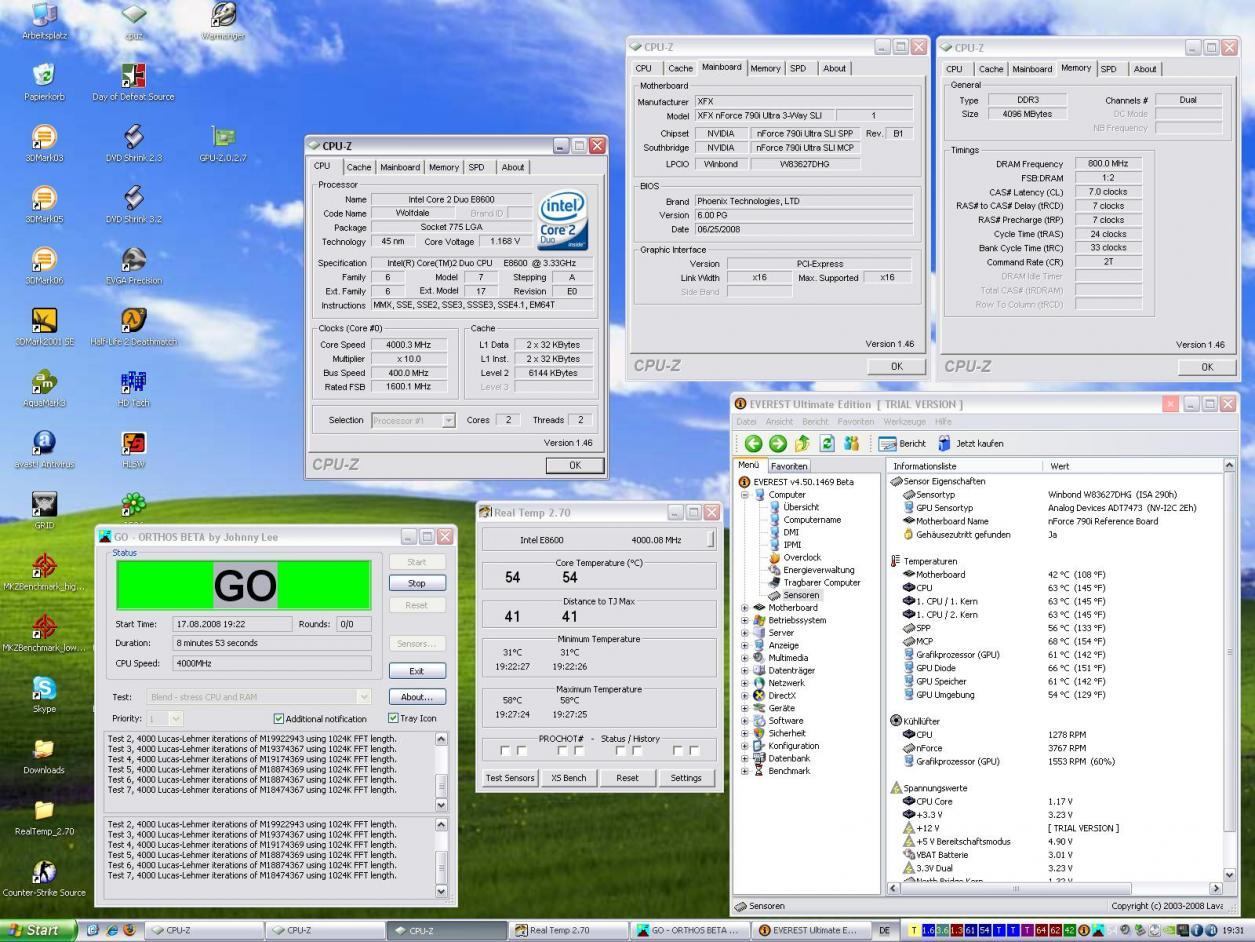The image size is (1255, 942).
Task: Click Stop button in ORTHOS
Action: (417, 583)
